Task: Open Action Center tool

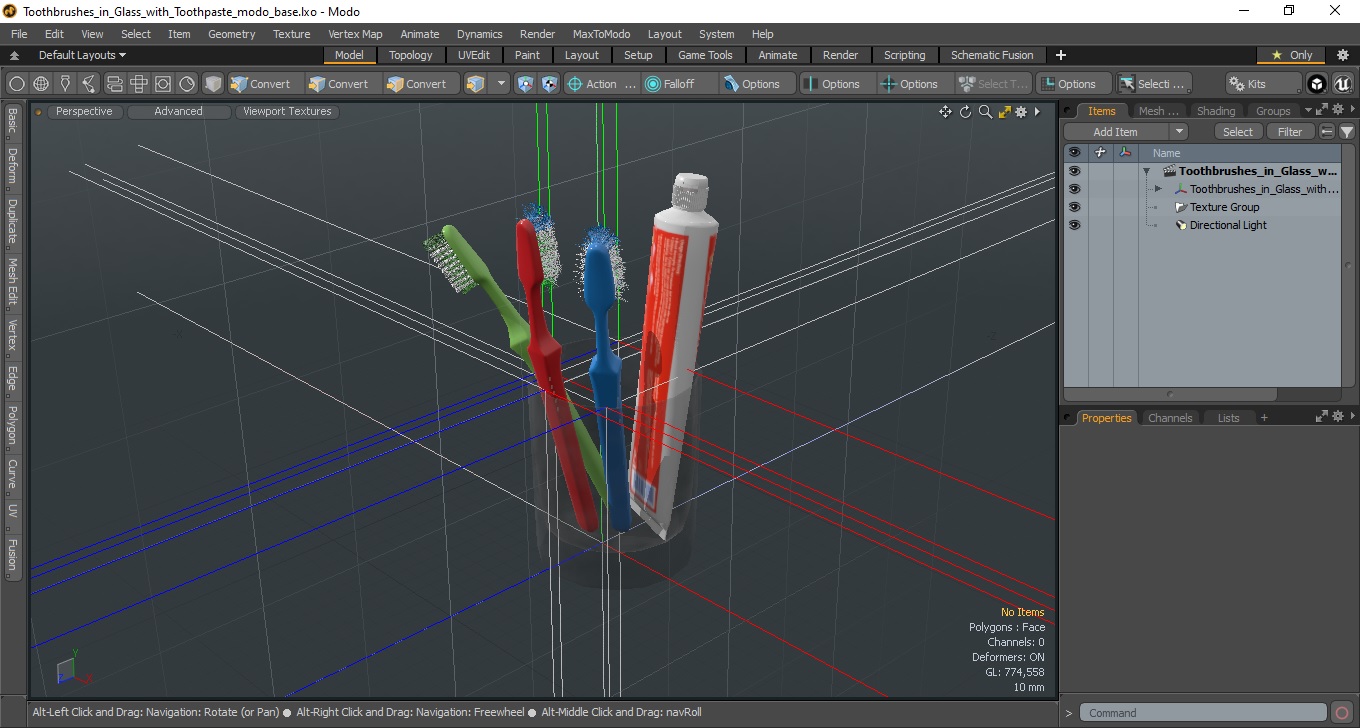Action: (x=602, y=84)
